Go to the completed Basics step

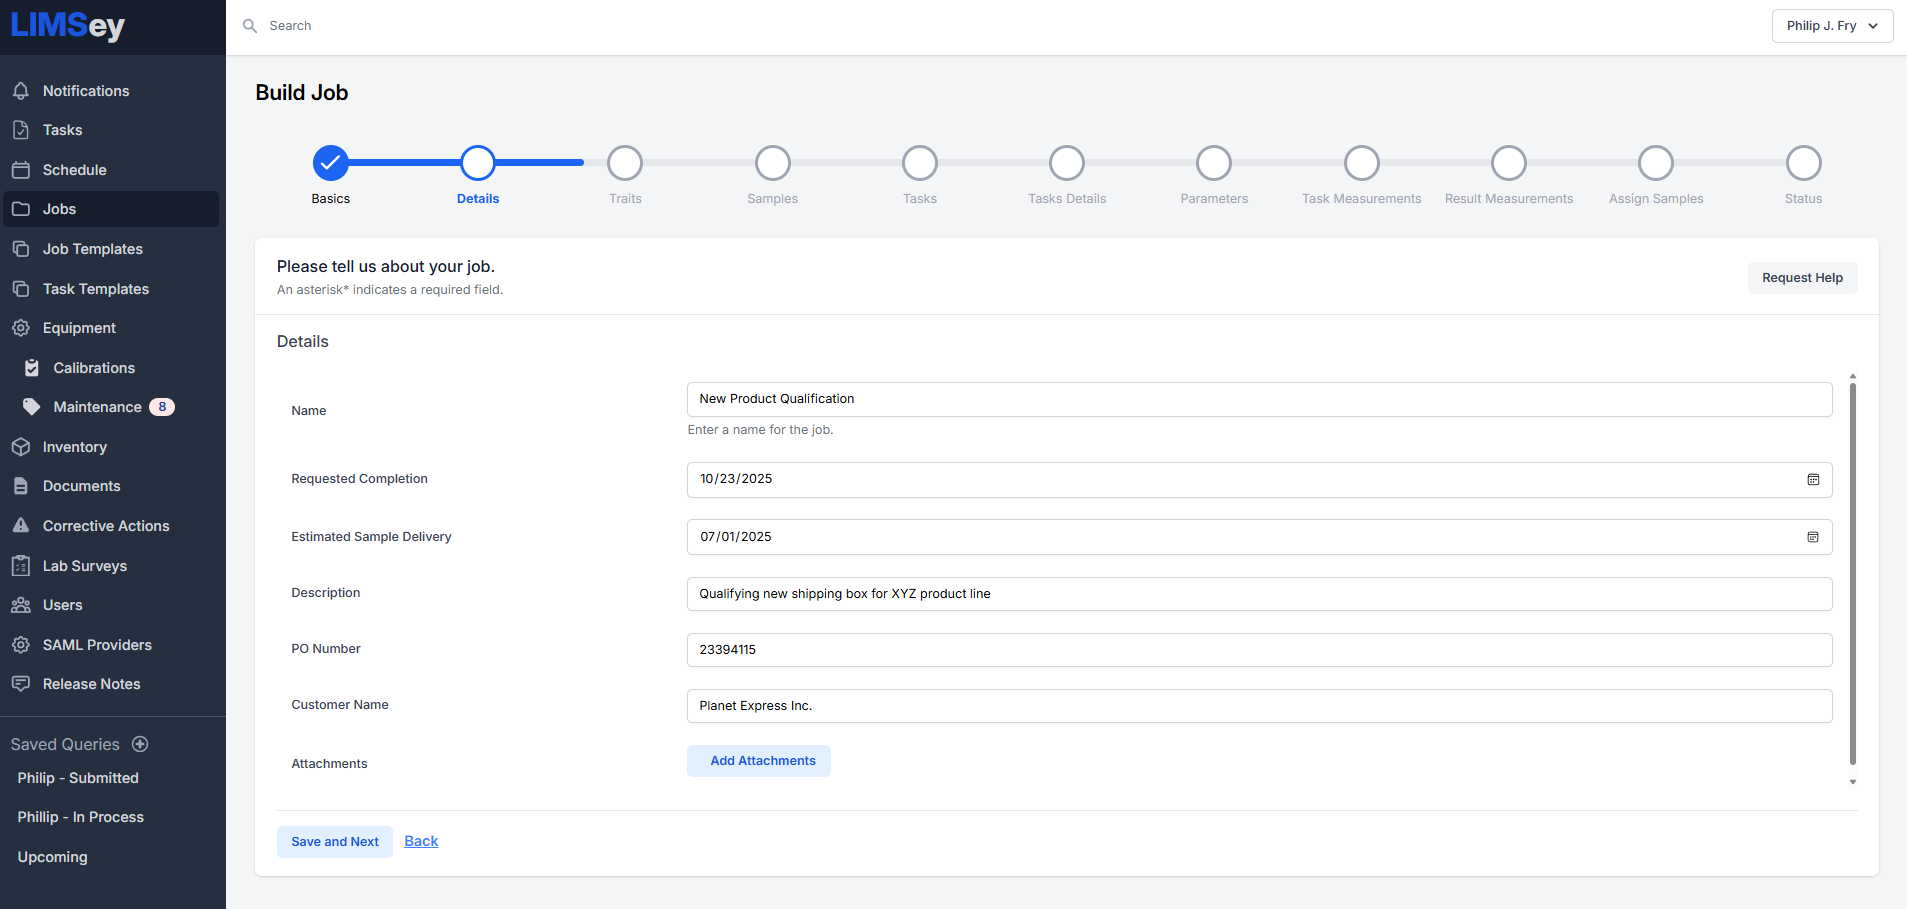331,163
